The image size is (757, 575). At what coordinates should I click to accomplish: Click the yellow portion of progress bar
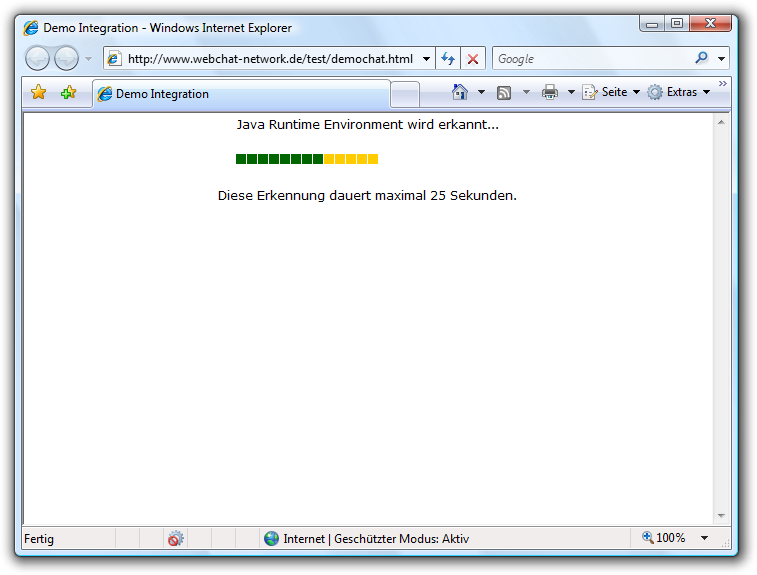[x=351, y=159]
